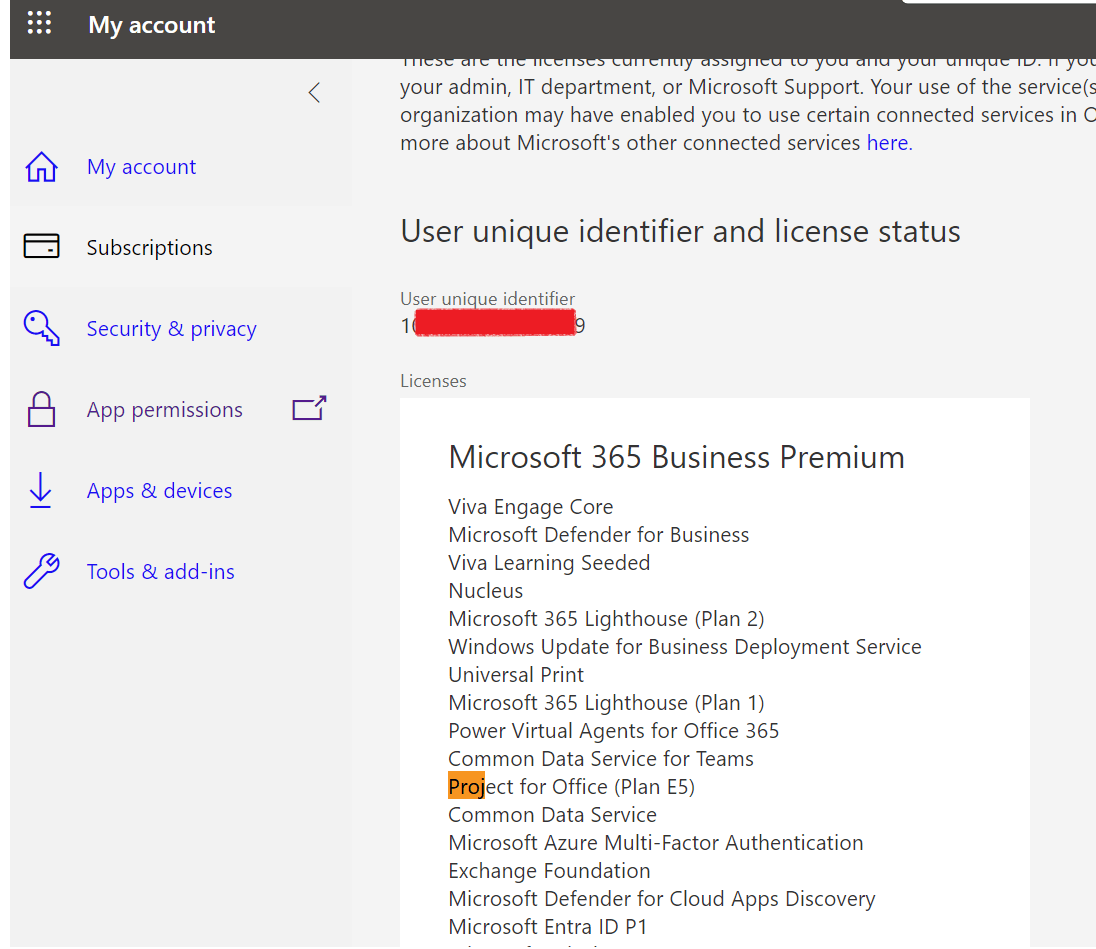The width and height of the screenshot is (1096, 949).
Task: Select 'Microsoft Defender for Business' entry
Action: 598,535
